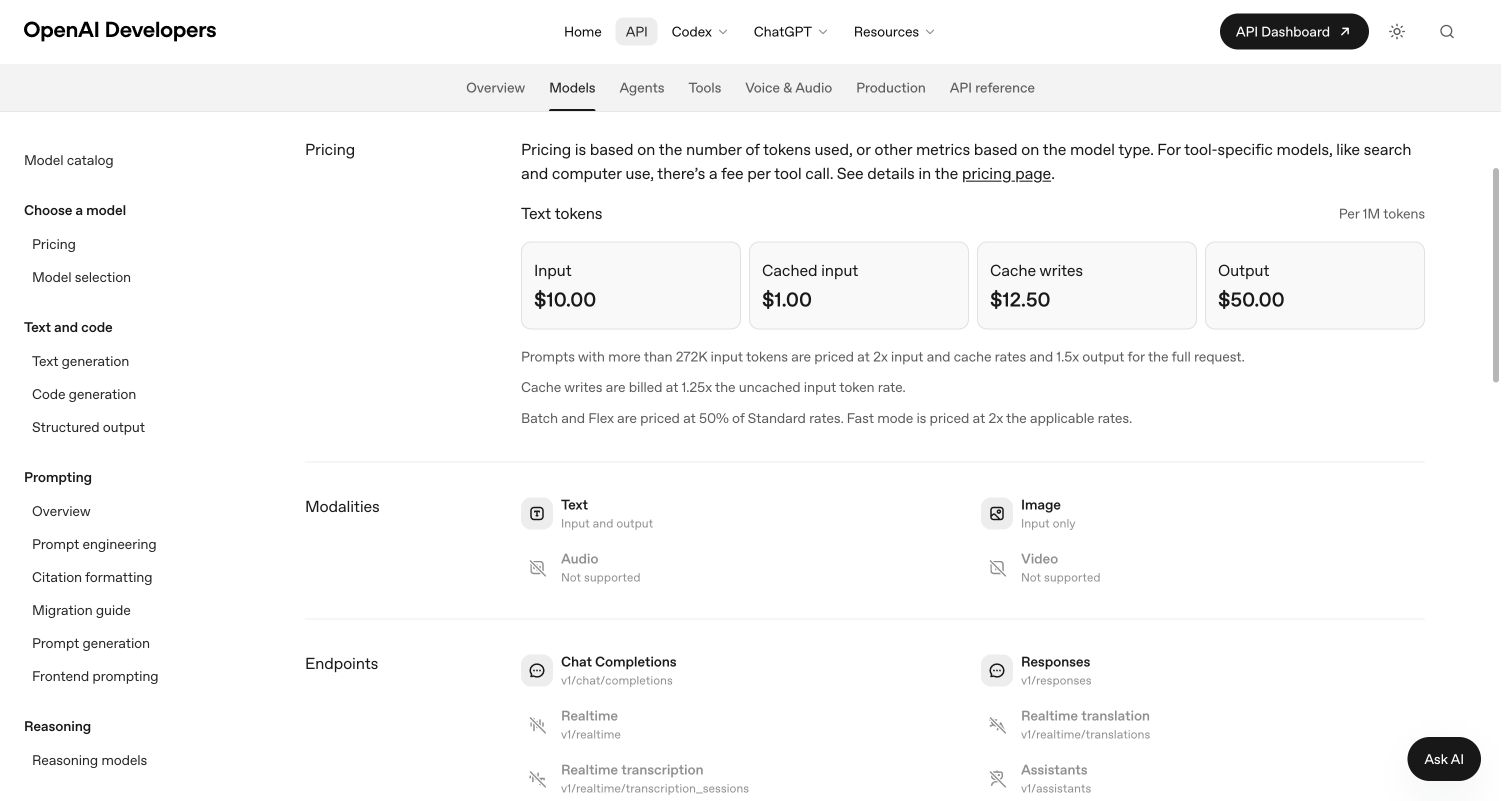Click the 'v1/chat/completions' endpoint path

pyautogui.click(x=617, y=681)
